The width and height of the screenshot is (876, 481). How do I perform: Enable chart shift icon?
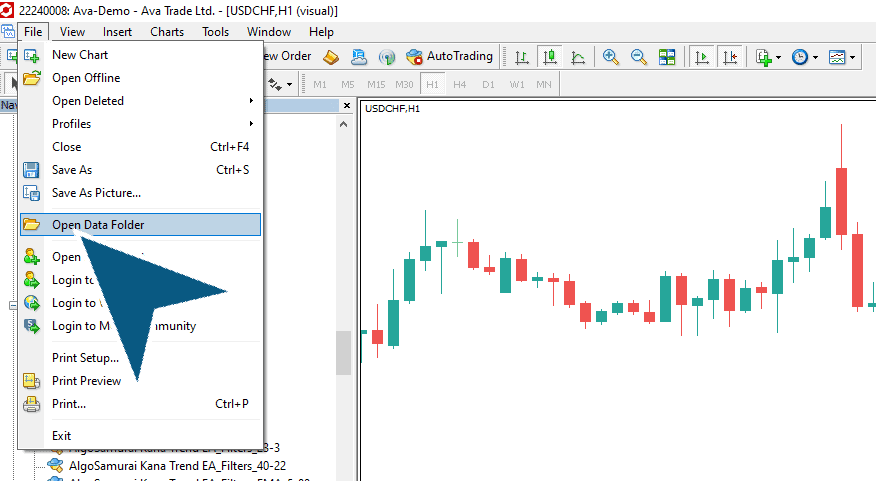pyautogui.click(x=730, y=57)
